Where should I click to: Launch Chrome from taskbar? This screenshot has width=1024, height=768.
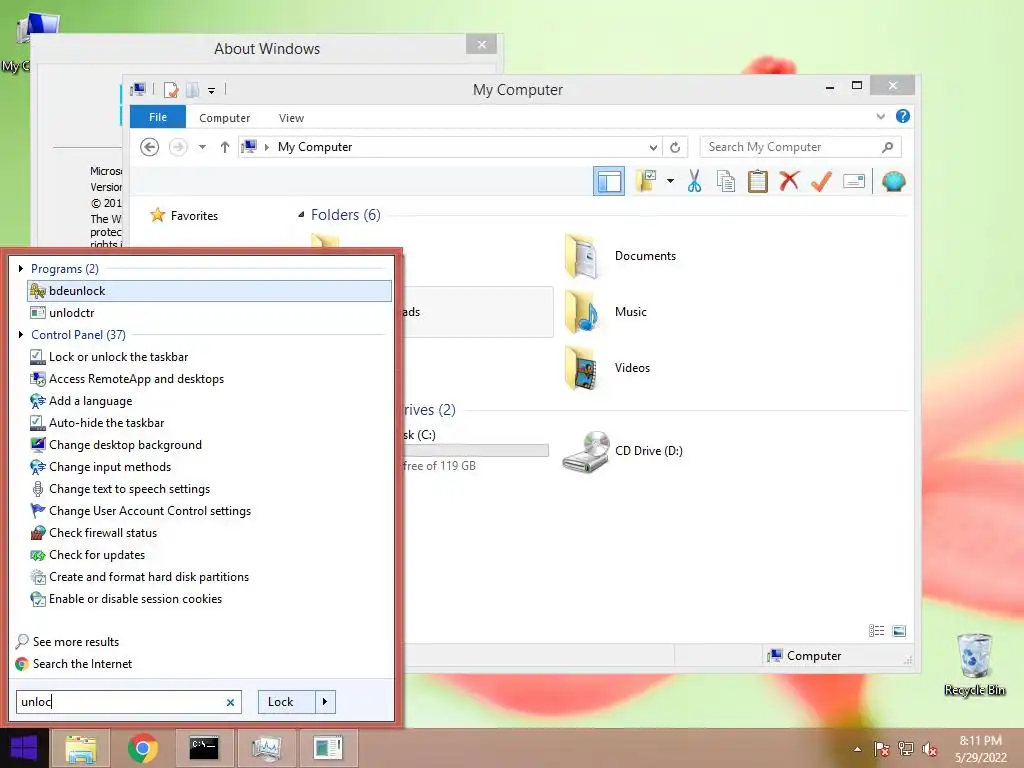(142, 748)
